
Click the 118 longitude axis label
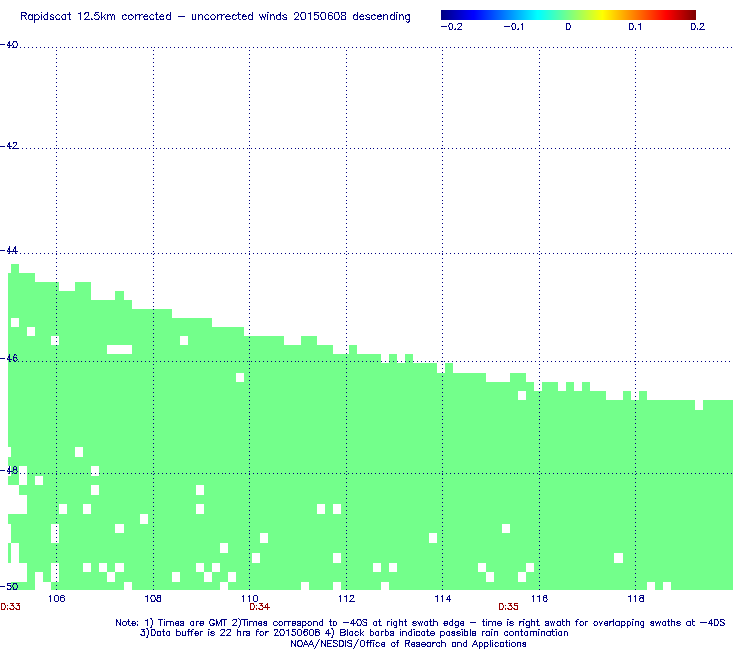[636, 599]
